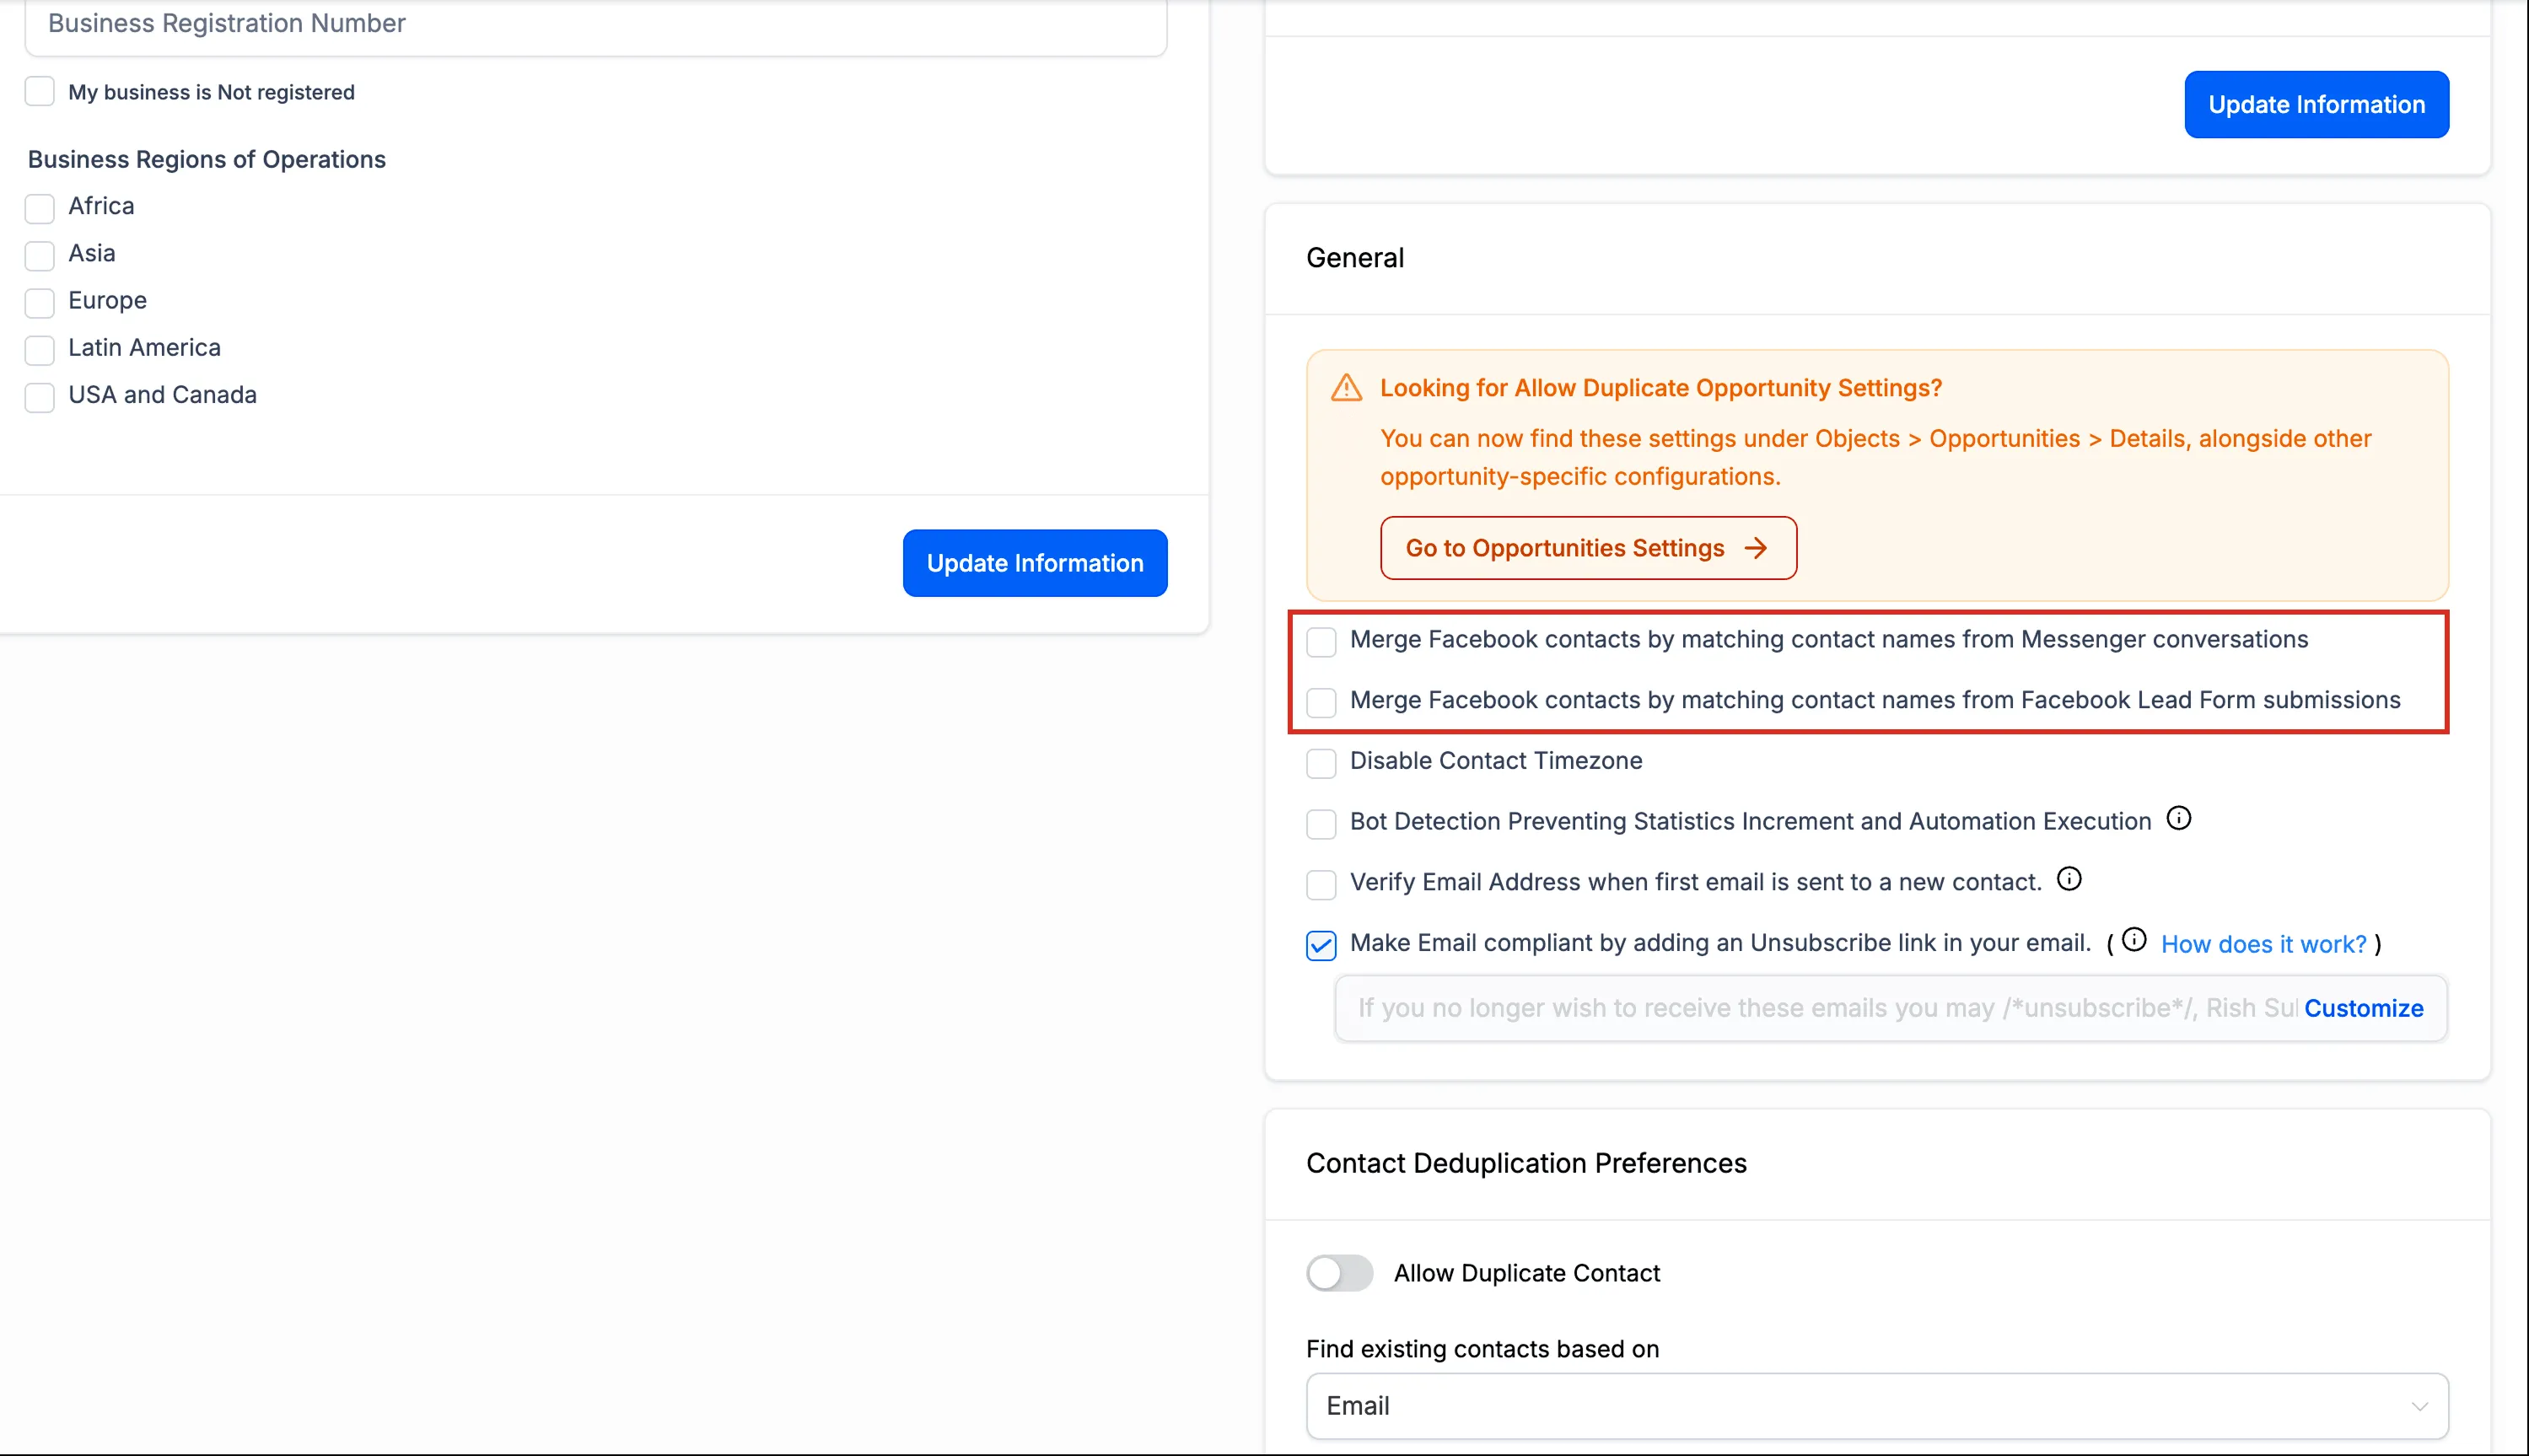Click Go to Opportunities Settings button

pyautogui.click(x=1588, y=548)
